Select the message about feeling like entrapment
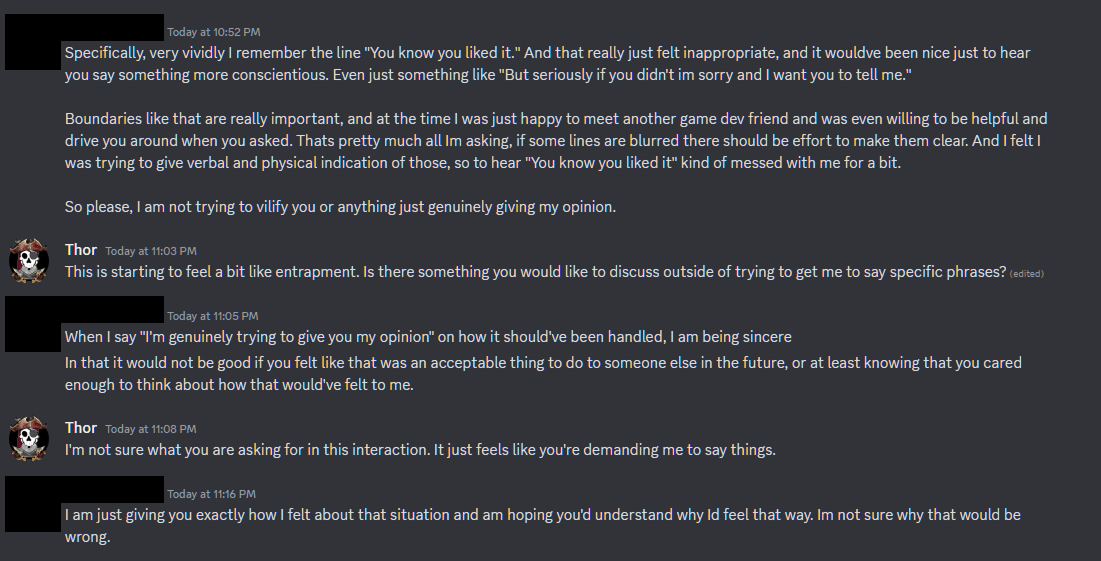 [536, 272]
